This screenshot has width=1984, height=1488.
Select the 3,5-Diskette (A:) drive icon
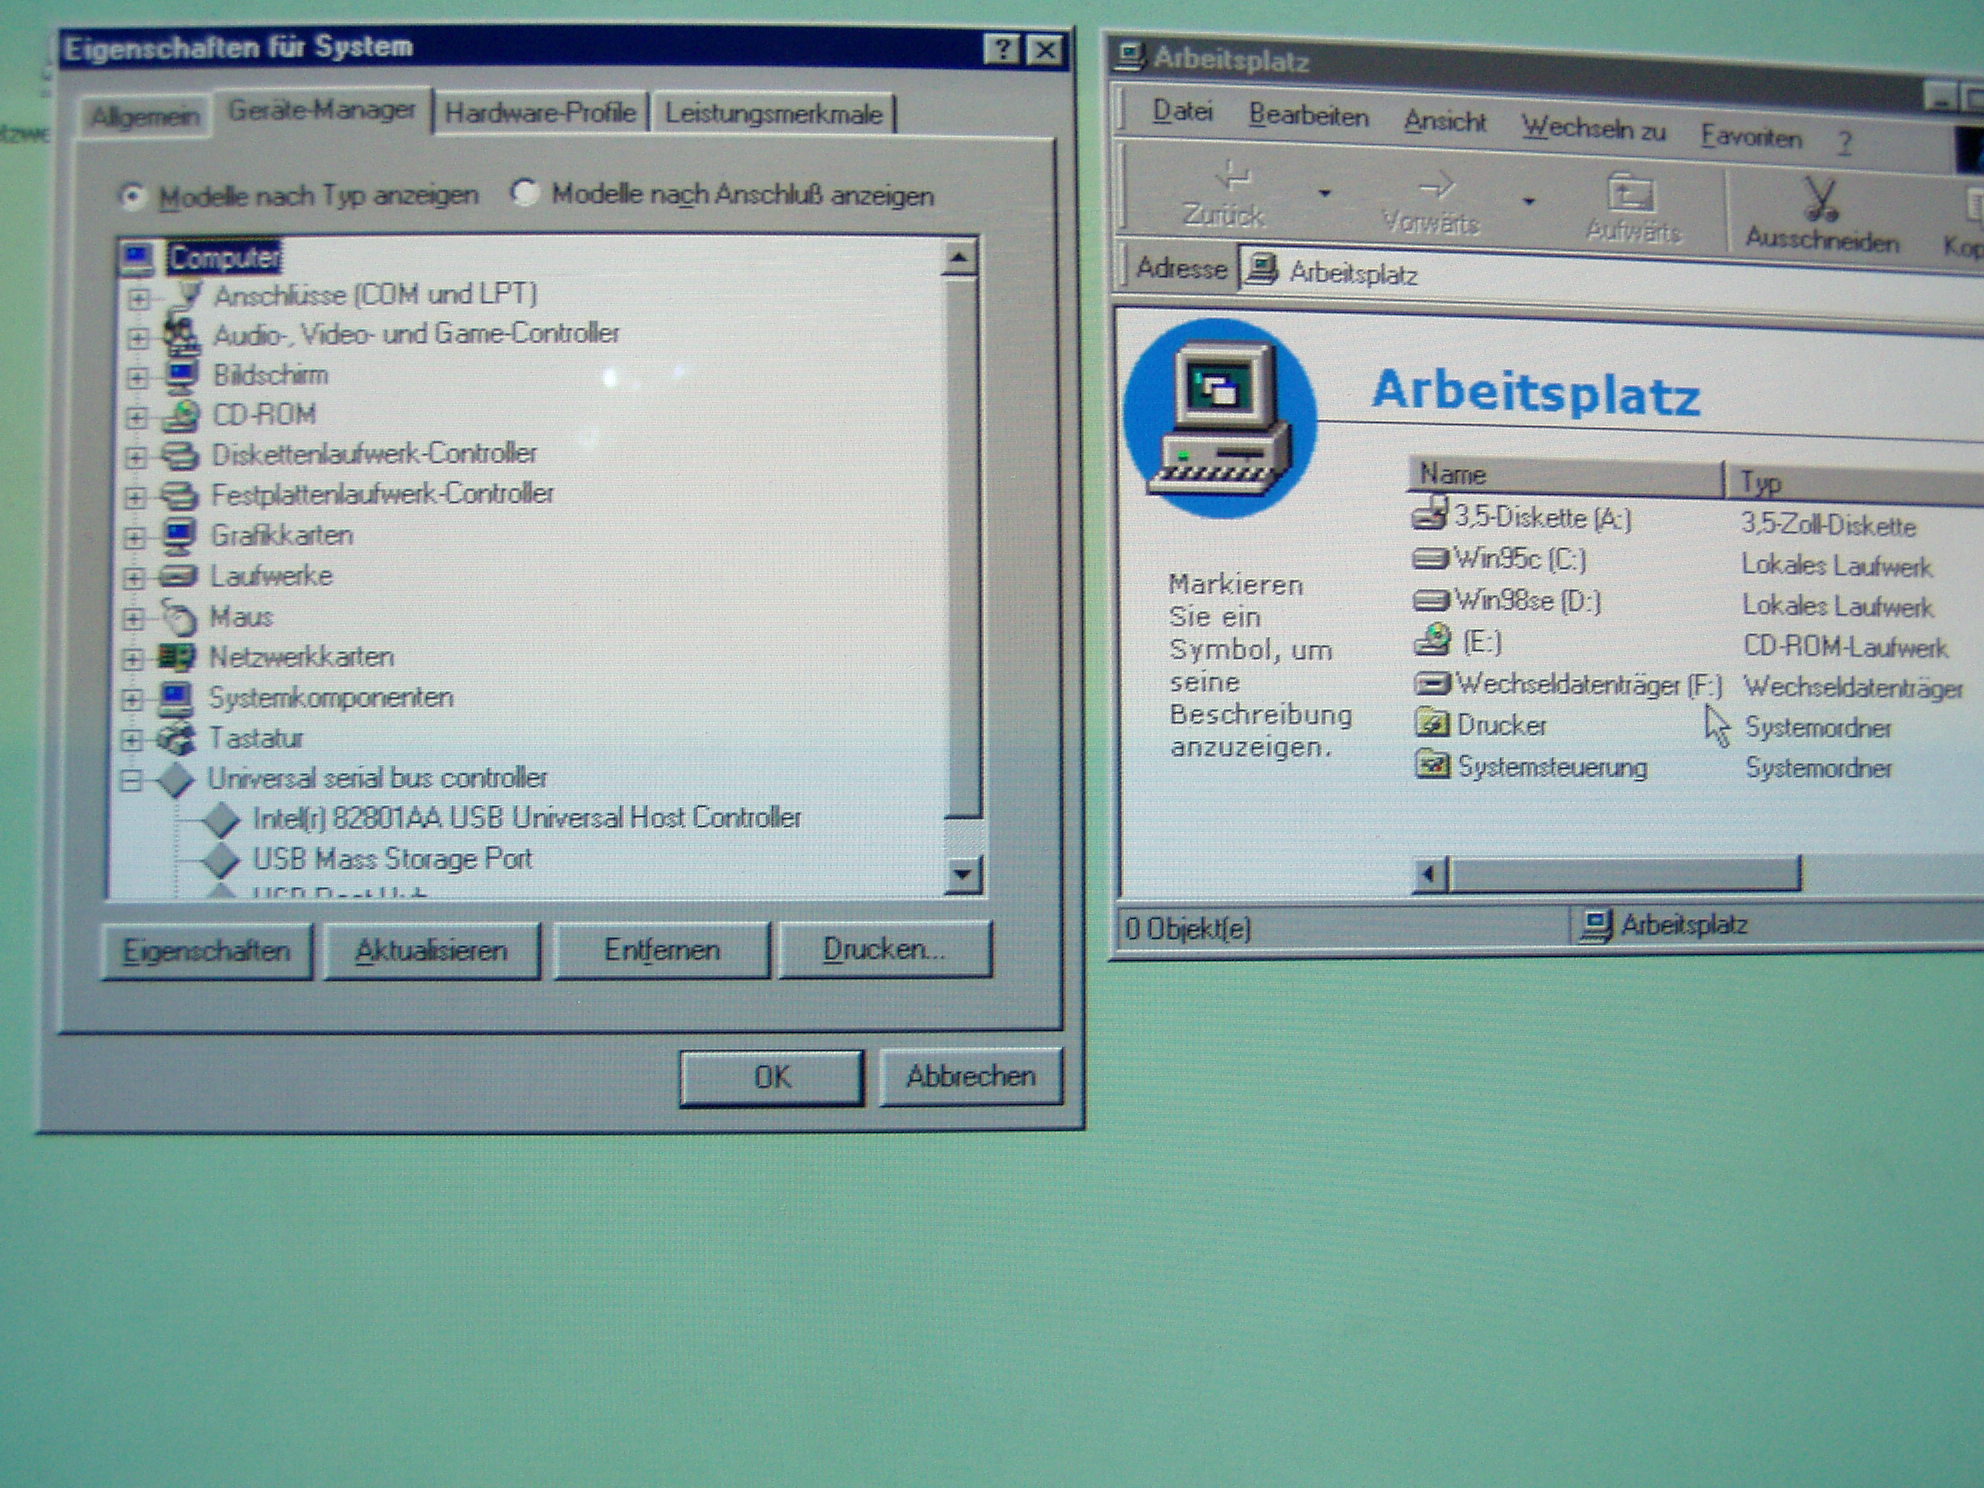click(1430, 514)
